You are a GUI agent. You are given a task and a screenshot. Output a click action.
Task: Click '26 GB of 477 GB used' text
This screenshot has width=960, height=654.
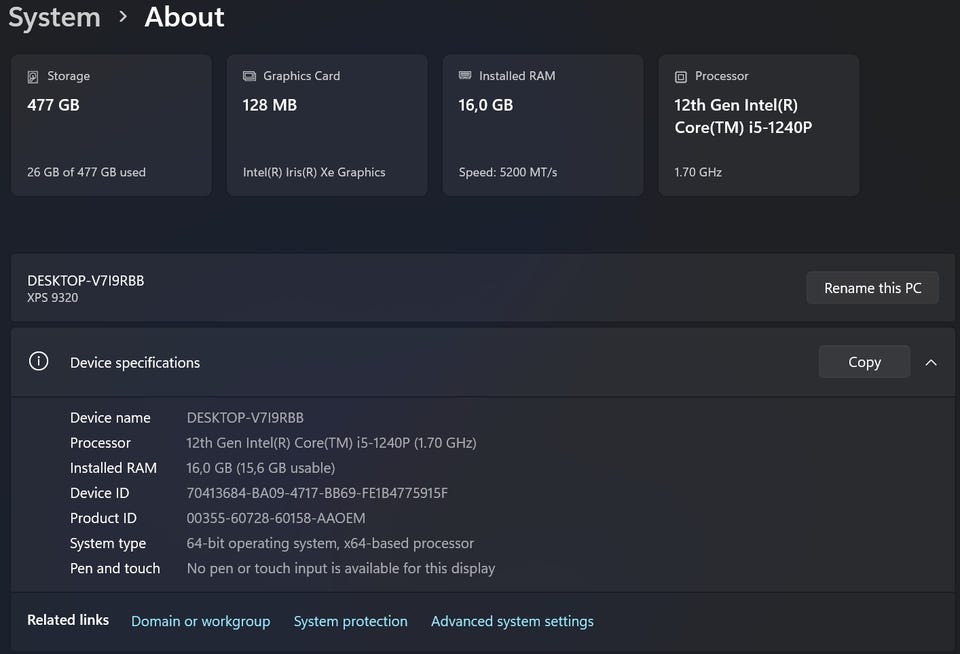86,172
